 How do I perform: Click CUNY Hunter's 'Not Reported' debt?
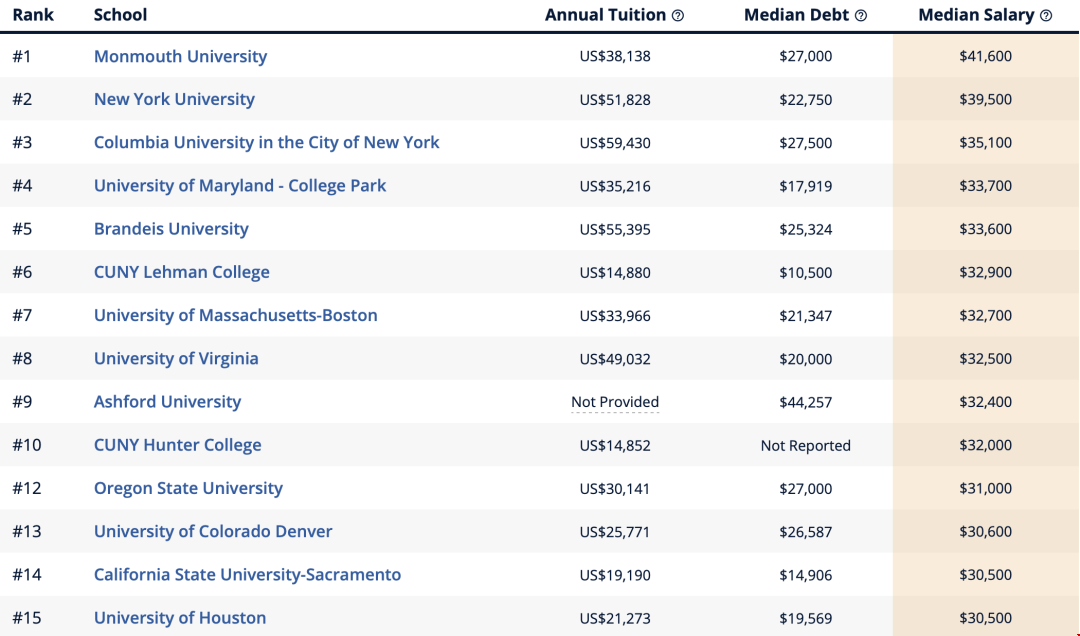(806, 446)
